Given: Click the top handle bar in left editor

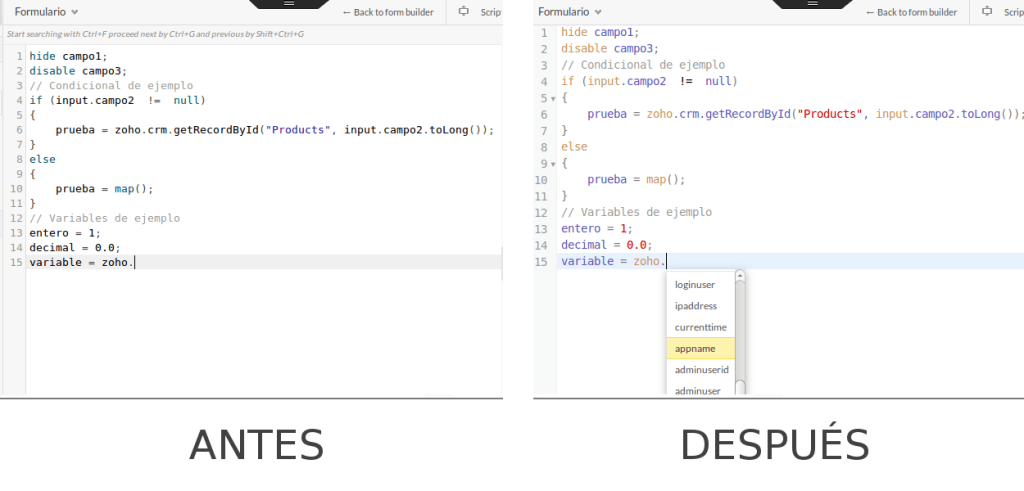Looking at the screenshot, I should [x=289, y=4].
